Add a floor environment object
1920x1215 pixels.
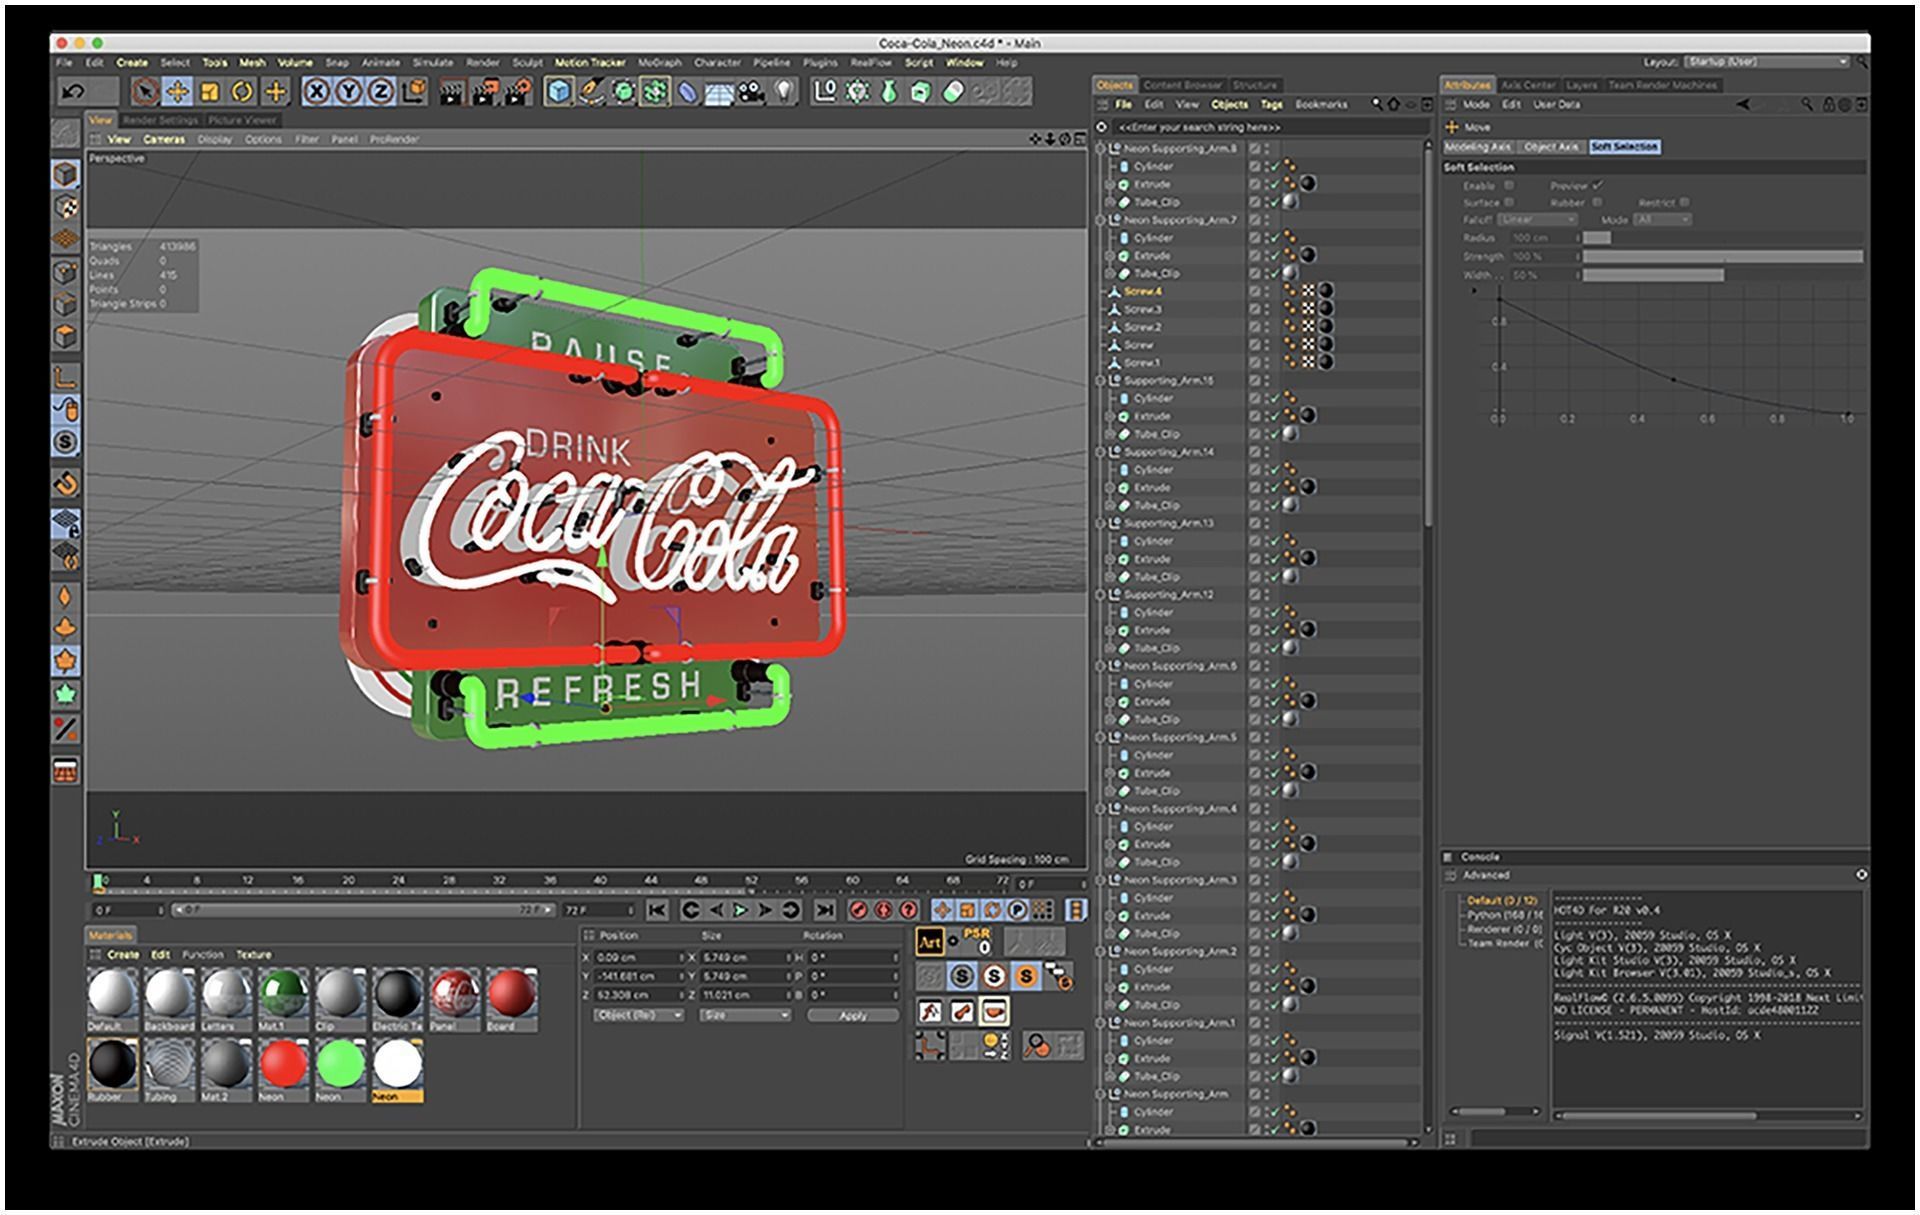[x=720, y=92]
